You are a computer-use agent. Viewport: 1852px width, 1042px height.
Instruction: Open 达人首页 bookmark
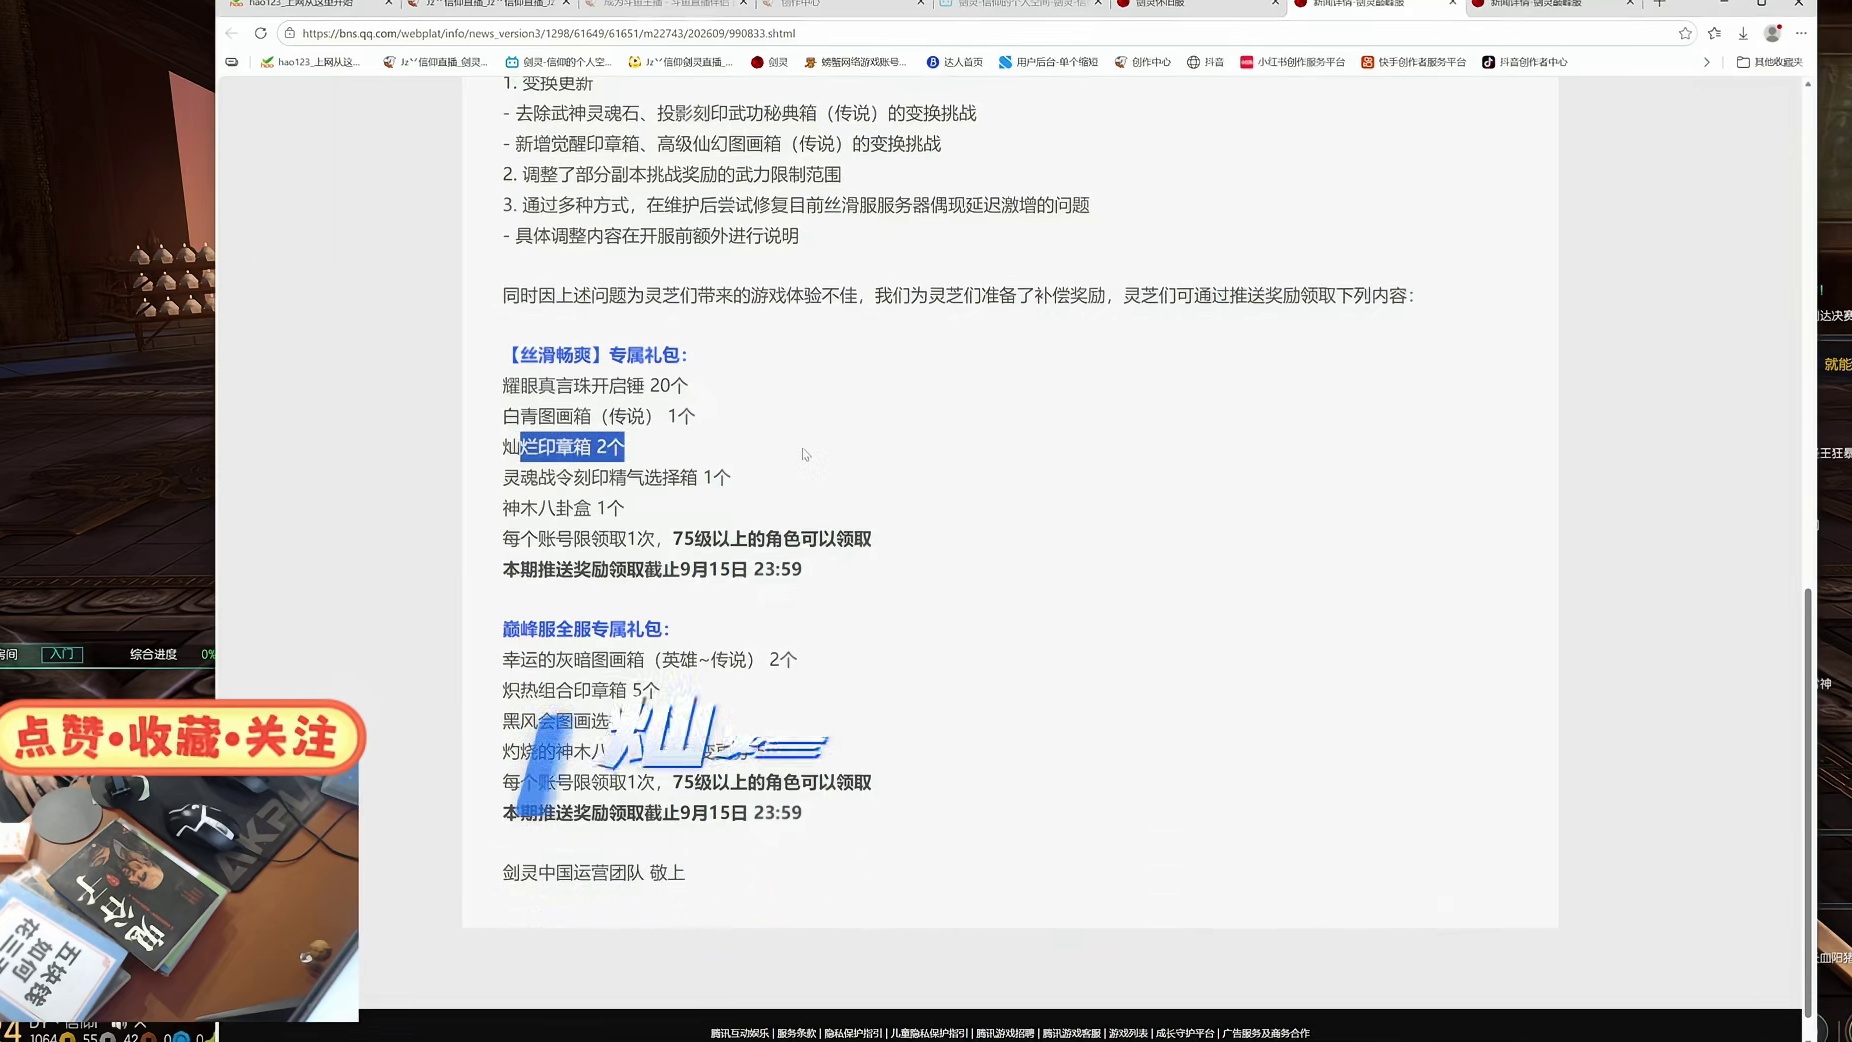click(x=954, y=62)
